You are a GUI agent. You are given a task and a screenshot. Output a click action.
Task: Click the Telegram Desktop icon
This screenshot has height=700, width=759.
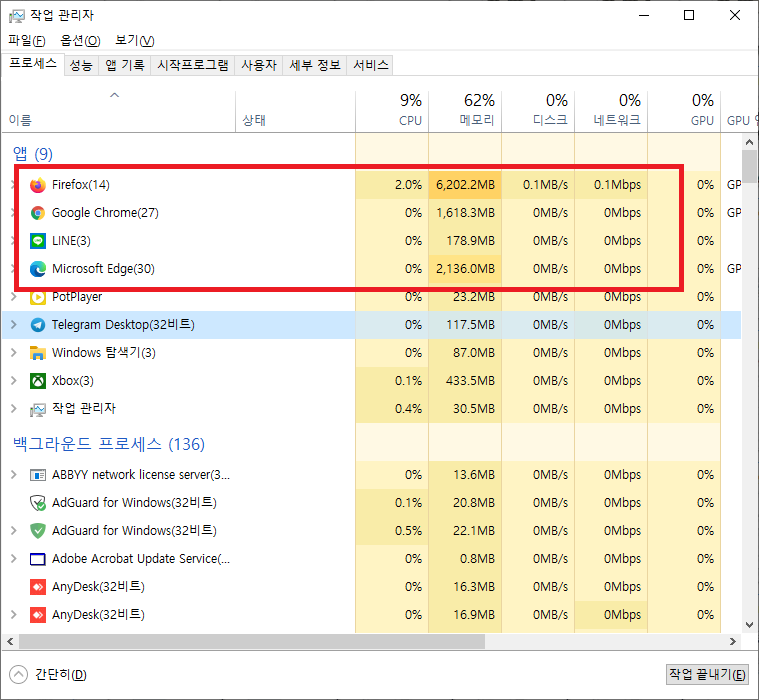point(38,325)
